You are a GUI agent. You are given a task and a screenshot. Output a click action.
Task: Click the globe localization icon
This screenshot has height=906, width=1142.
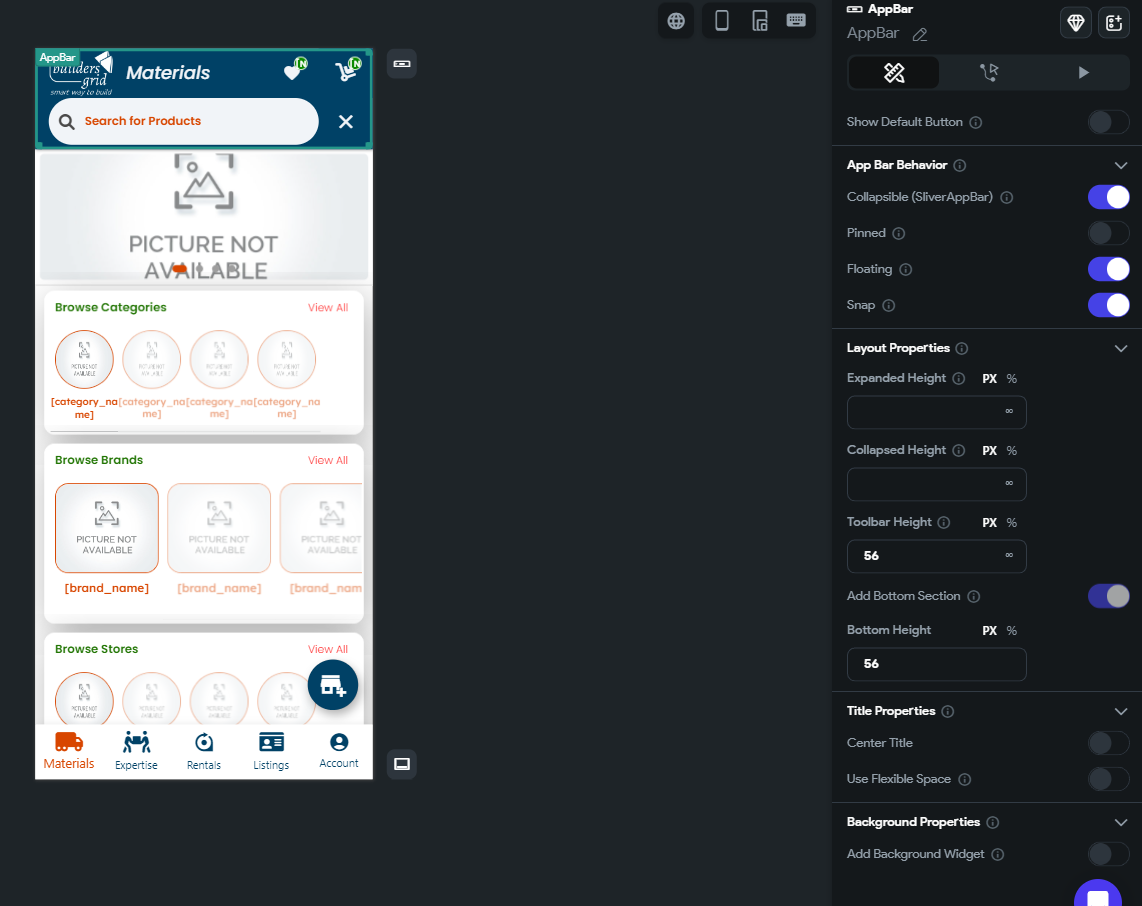pos(675,20)
